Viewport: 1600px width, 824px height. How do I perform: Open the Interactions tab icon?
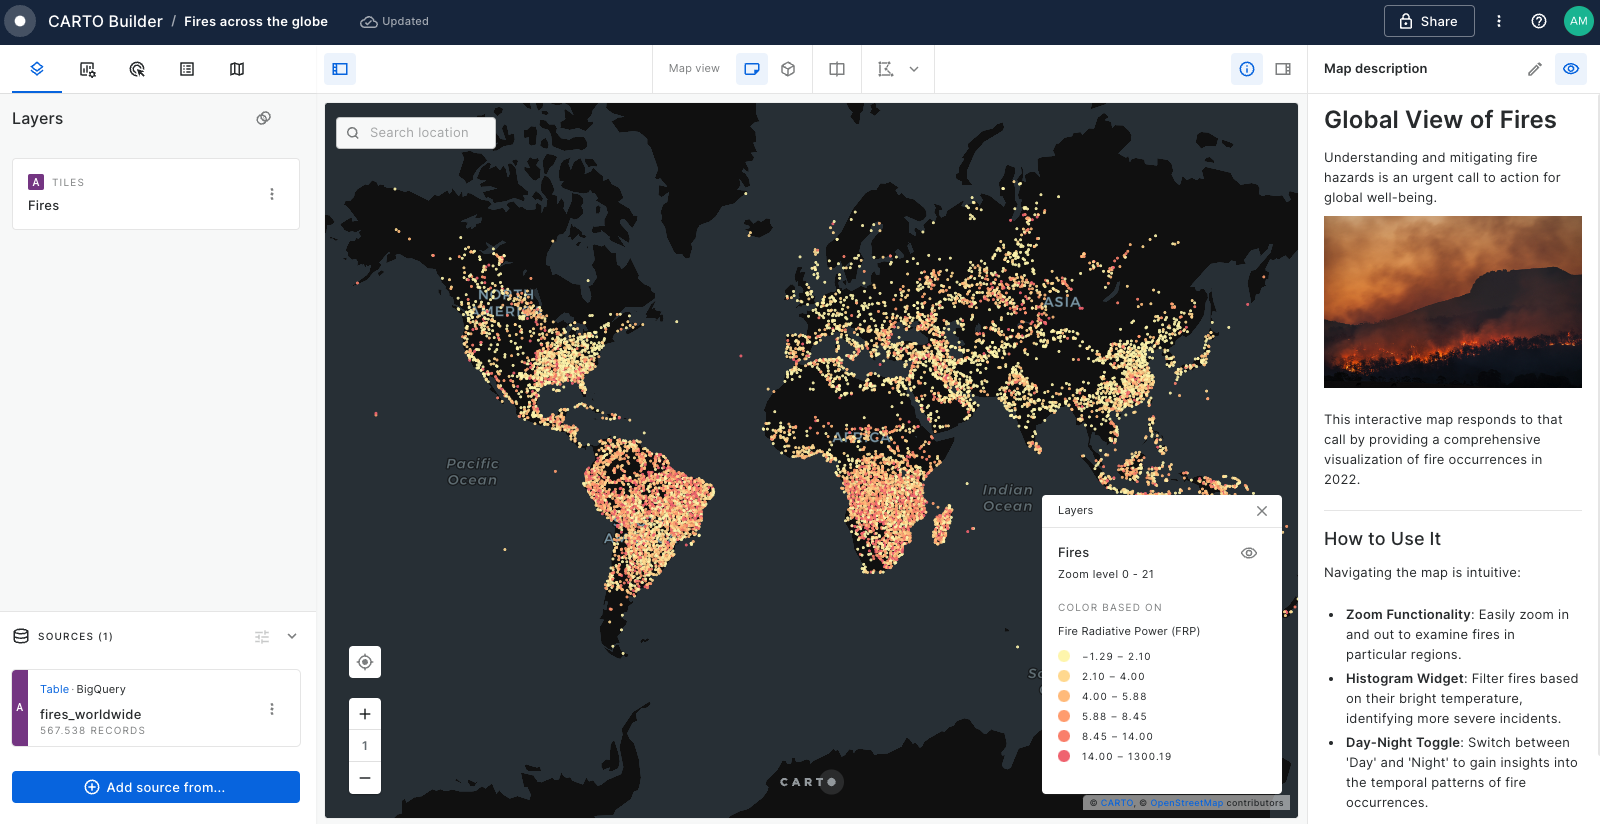[x=137, y=69]
